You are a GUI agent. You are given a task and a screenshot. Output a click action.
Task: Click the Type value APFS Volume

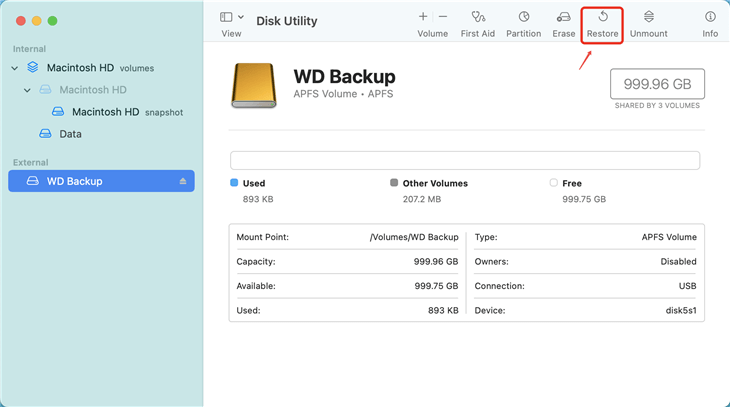pyautogui.click(x=669, y=237)
